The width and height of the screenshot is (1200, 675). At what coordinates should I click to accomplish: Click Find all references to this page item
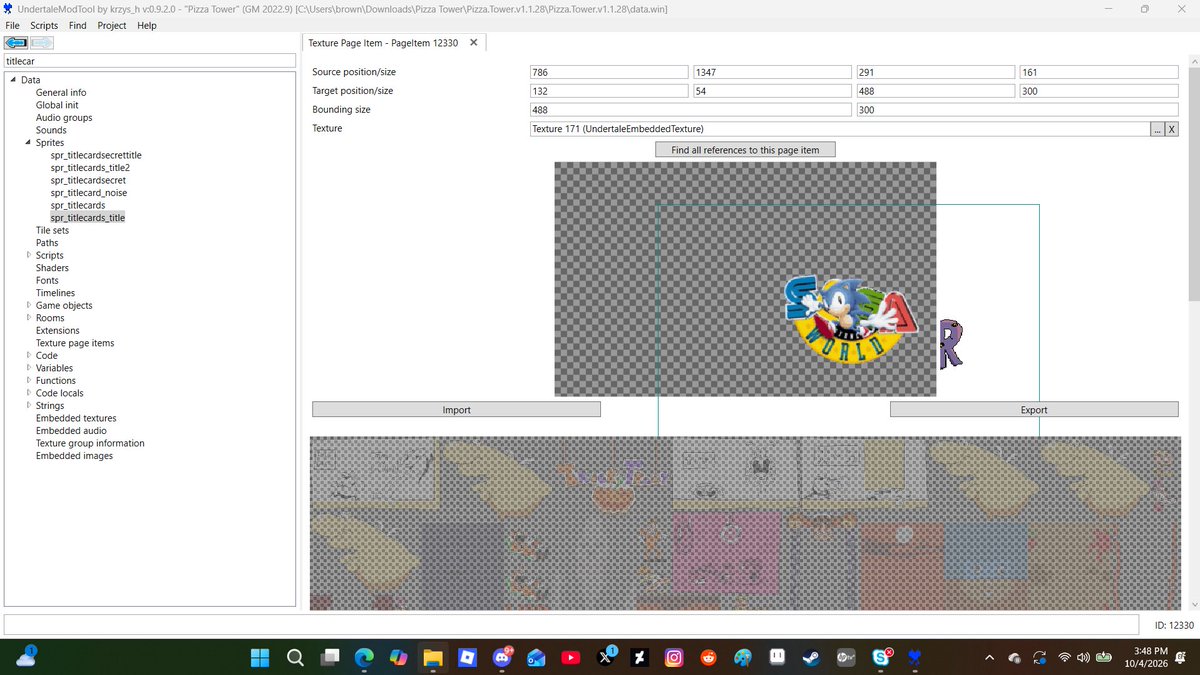pos(745,150)
